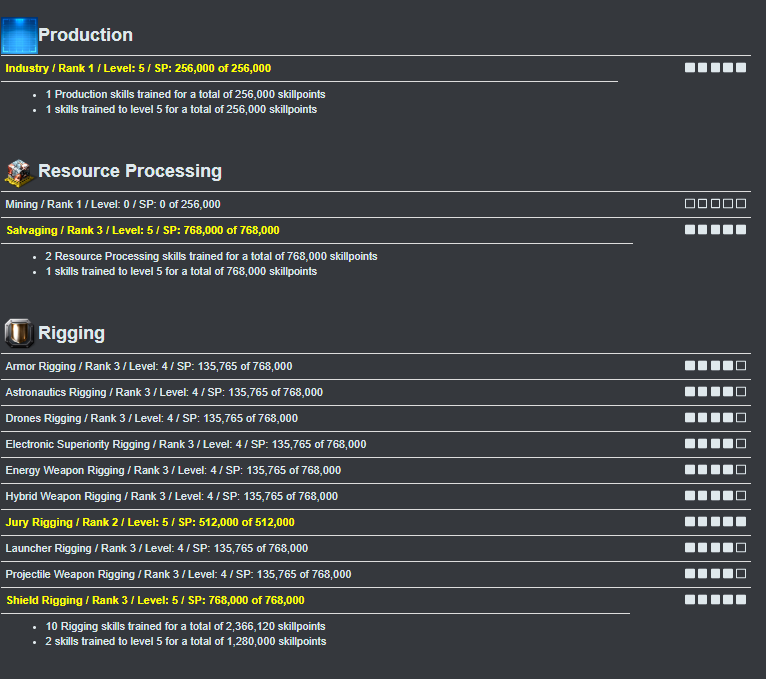The height and width of the screenshot is (679, 766).
Task: Click the Rigging category icon
Action: point(19,333)
